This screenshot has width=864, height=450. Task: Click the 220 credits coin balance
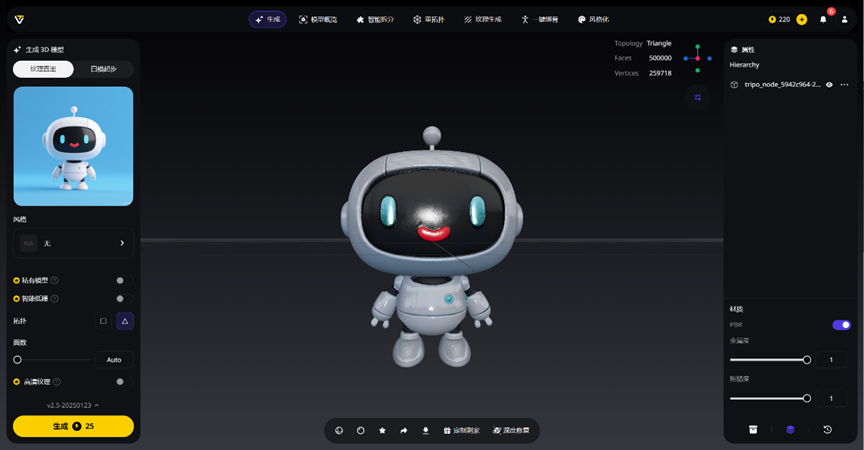[x=779, y=19]
